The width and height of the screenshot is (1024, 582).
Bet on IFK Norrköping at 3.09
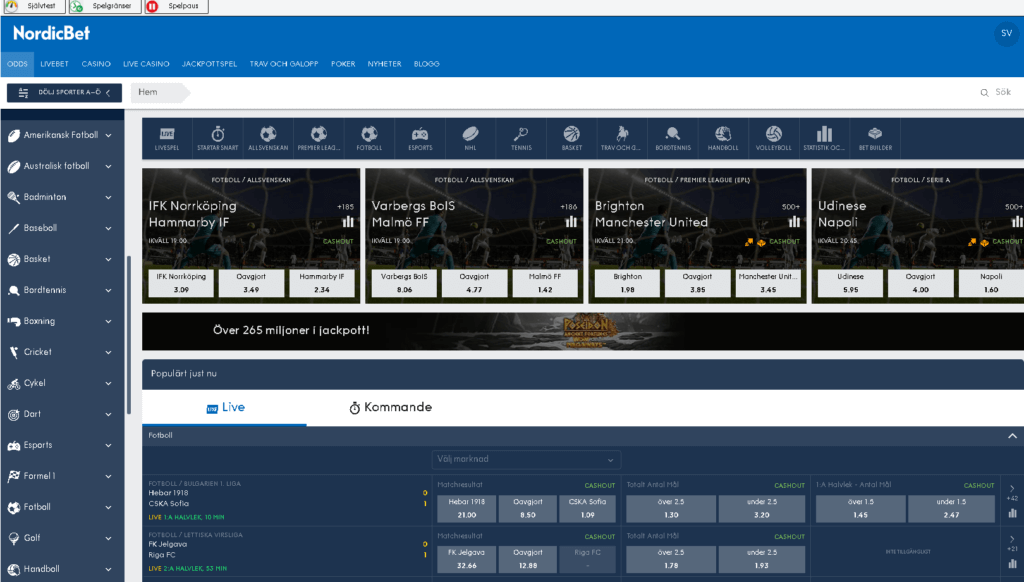181,283
